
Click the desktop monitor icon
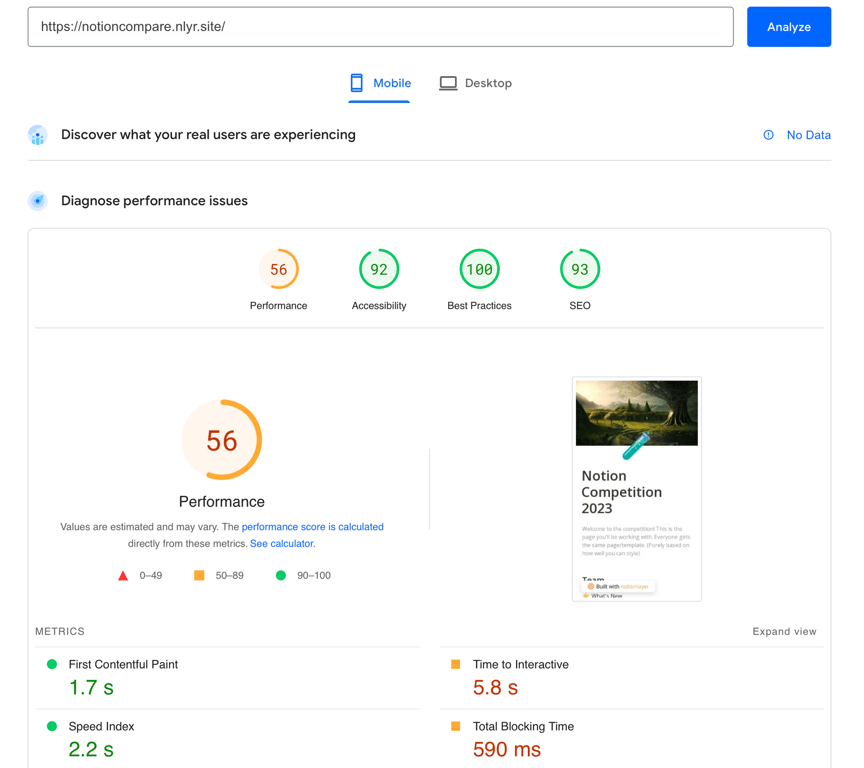pyautogui.click(x=448, y=83)
